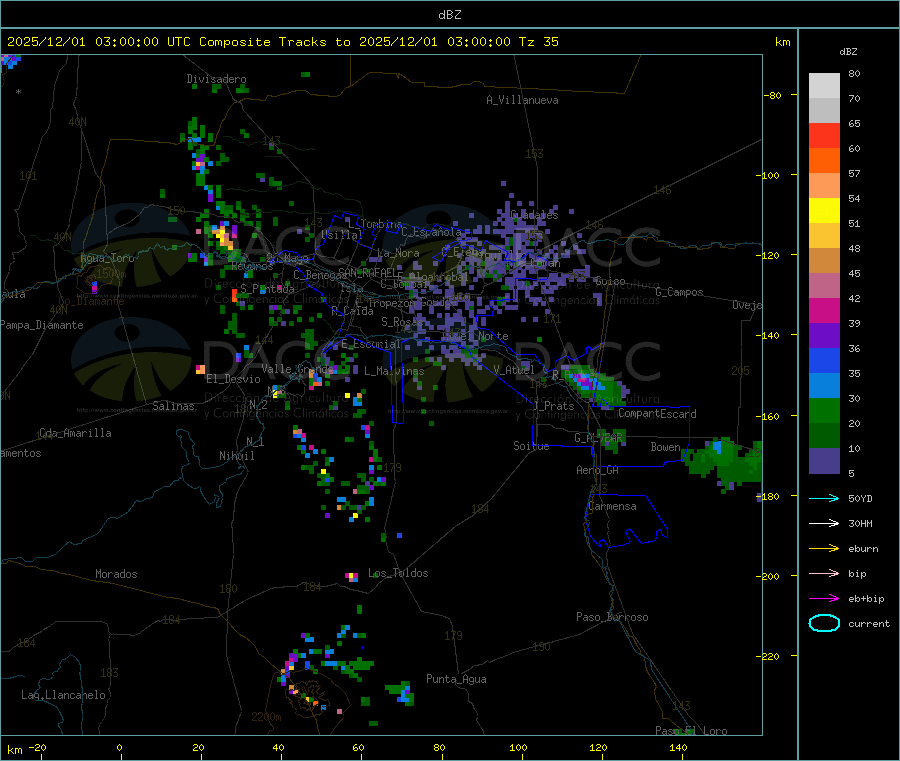The width and height of the screenshot is (900, 761).
Task: Click the Lag.Llancanelo map label
Action: 63,695
